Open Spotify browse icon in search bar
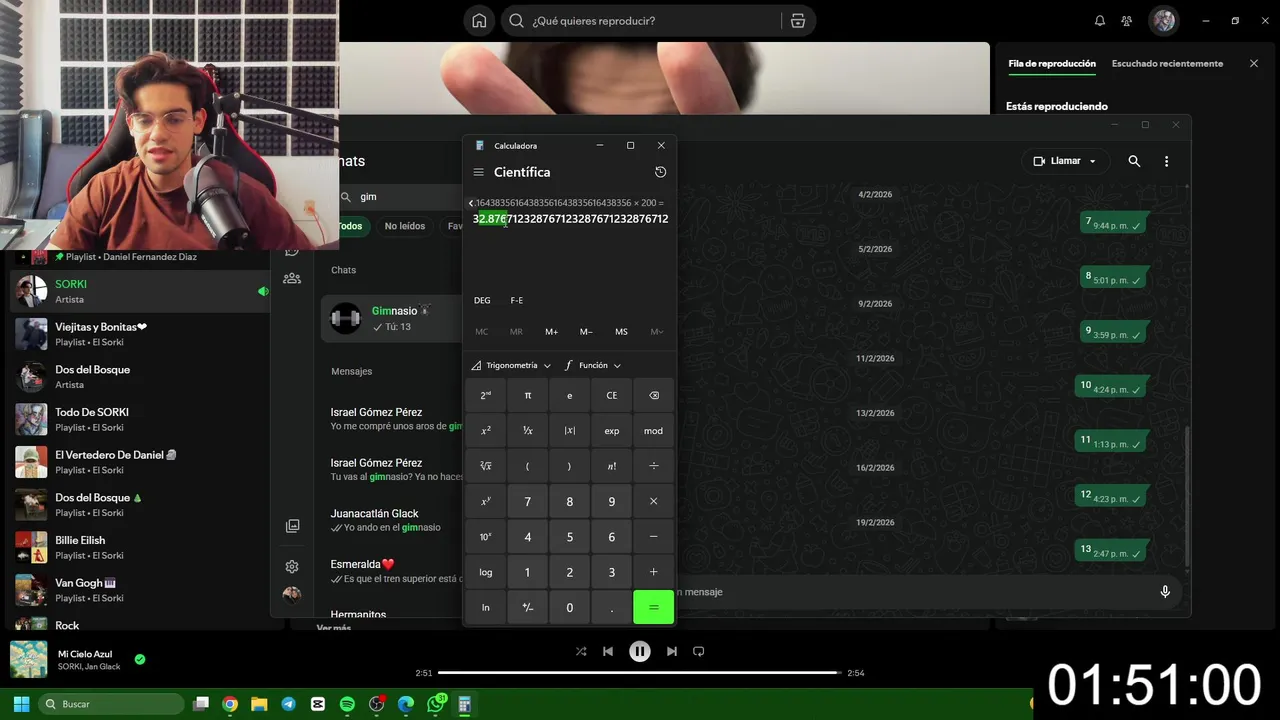This screenshot has height=720, width=1280. click(x=797, y=21)
